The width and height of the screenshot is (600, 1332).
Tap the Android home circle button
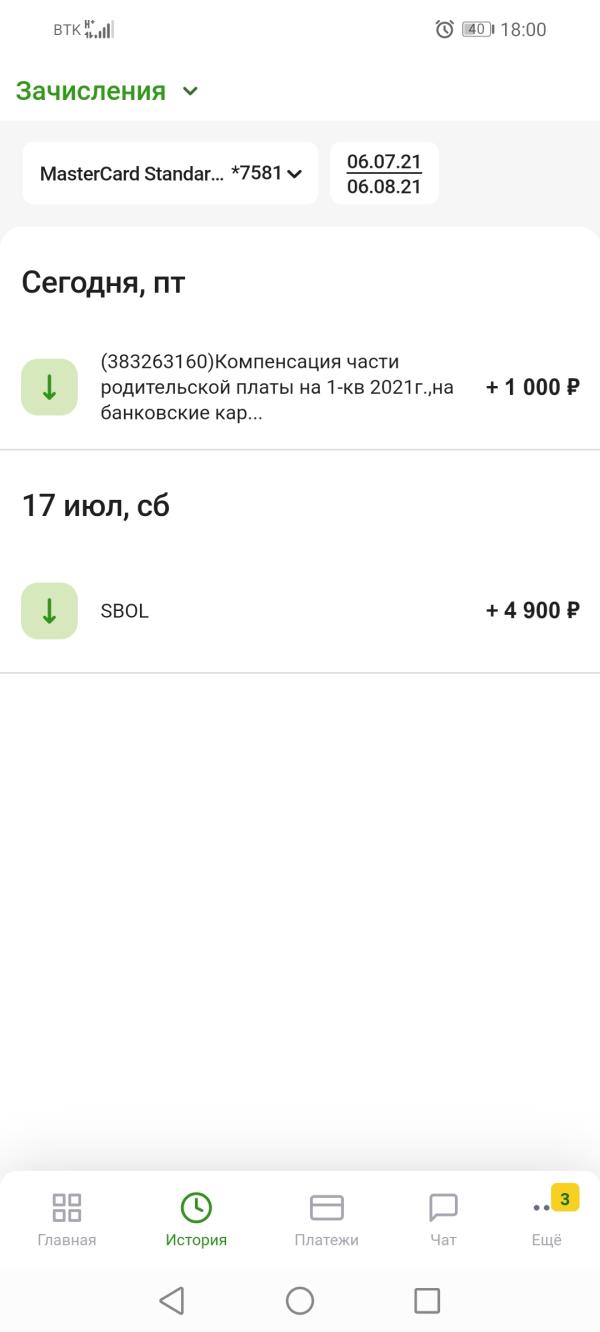coord(300,1300)
